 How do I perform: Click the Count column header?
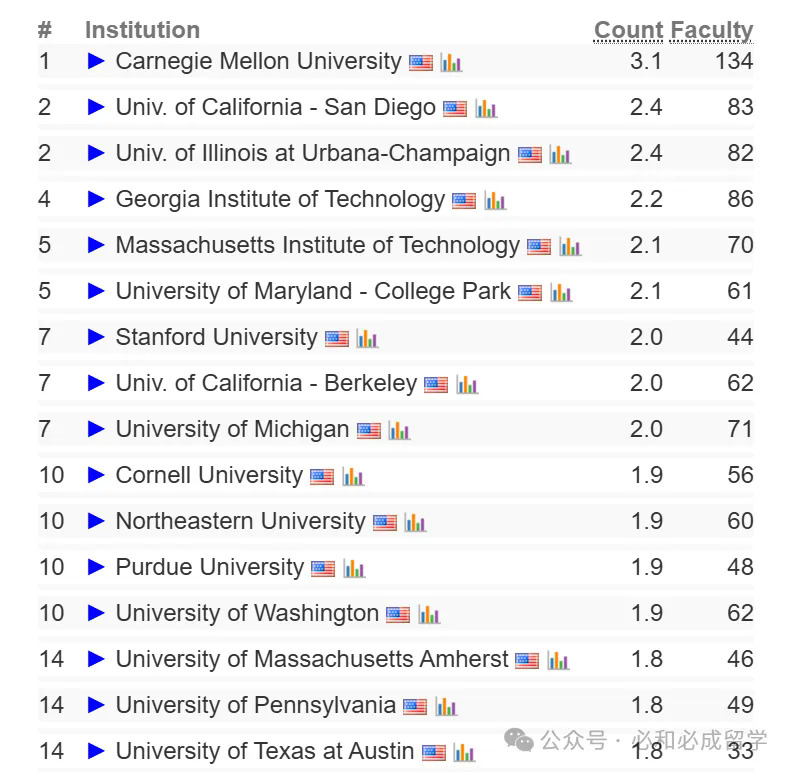pos(628,31)
